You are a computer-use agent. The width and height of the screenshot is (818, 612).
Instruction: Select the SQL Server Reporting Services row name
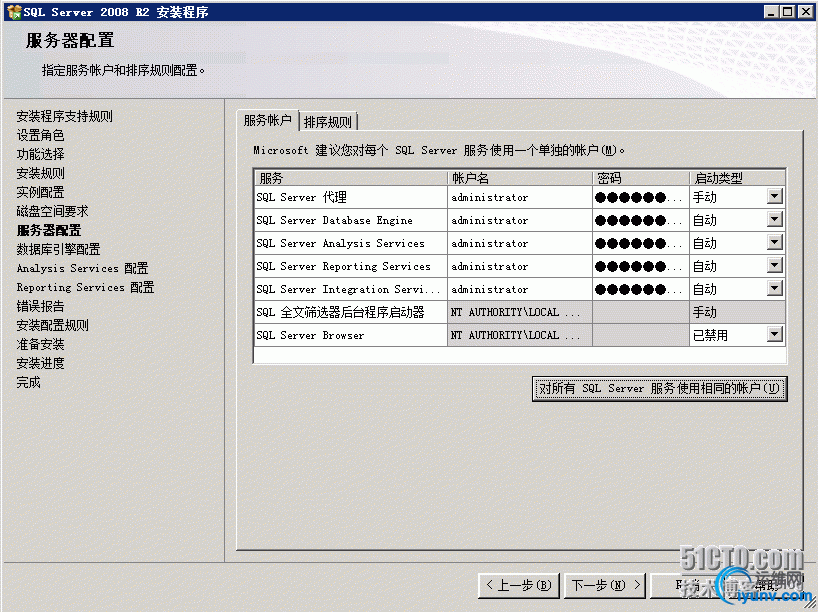coord(351,266)
